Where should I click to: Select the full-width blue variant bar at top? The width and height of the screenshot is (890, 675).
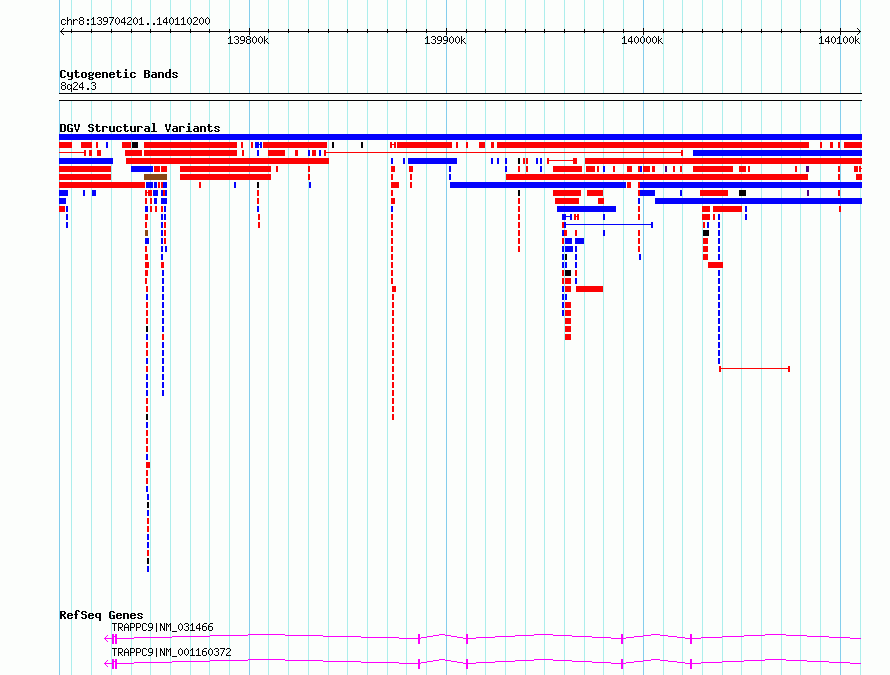460,137
